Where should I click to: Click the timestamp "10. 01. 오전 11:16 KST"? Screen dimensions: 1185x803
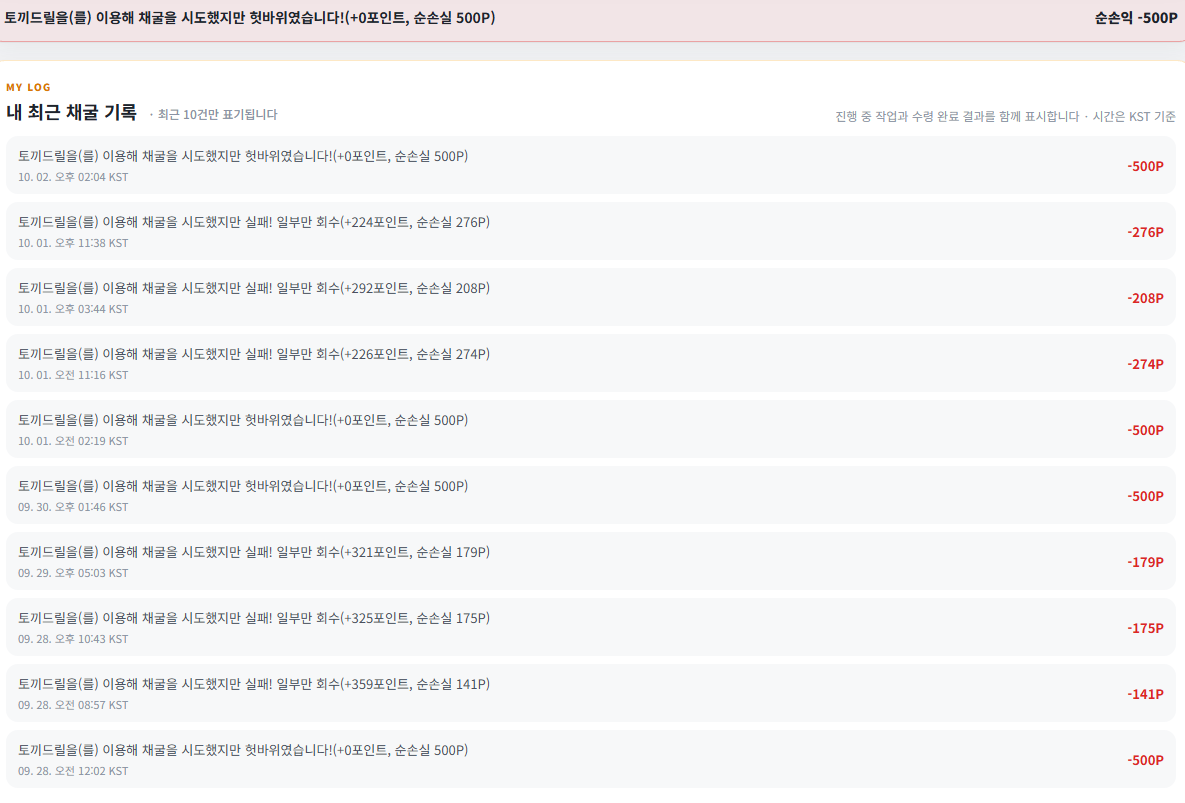tap(73, 375)
